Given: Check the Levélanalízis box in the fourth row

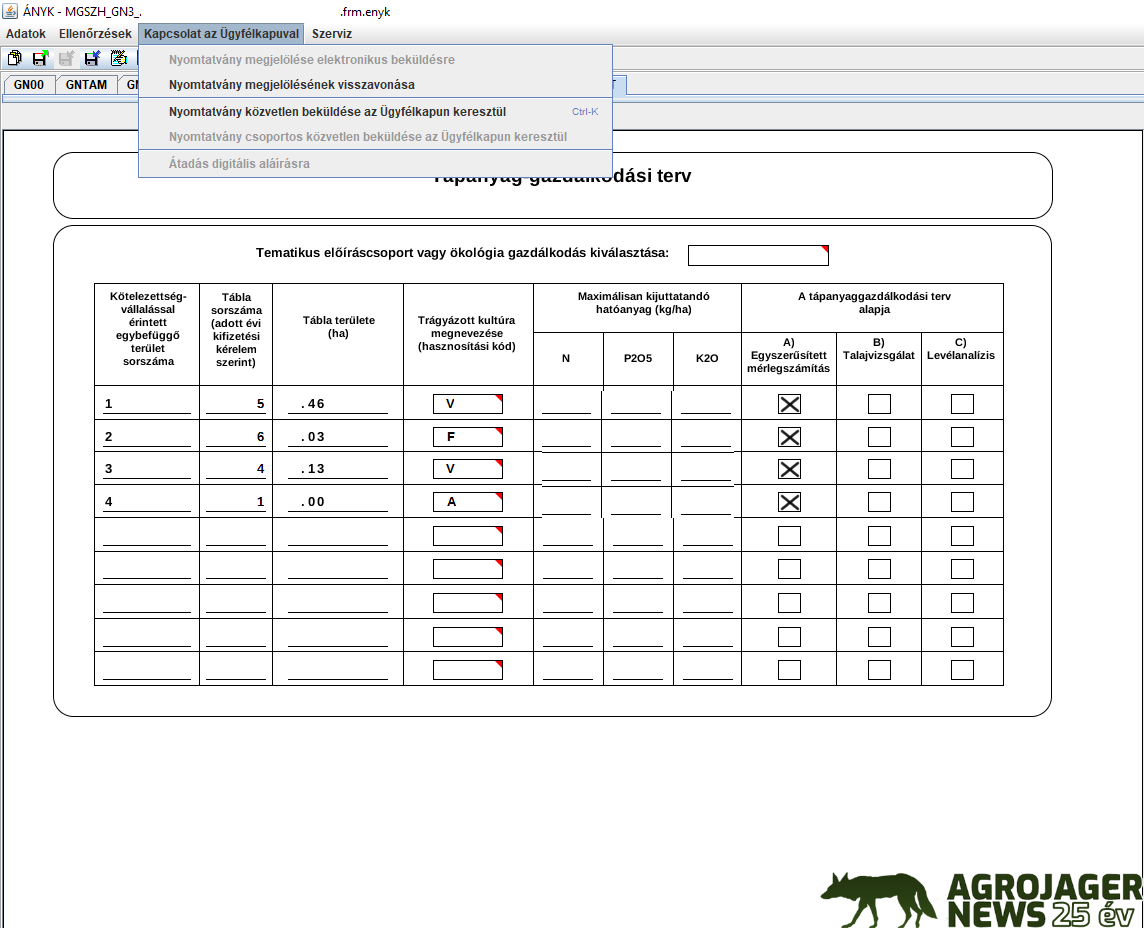Looking at the screenshot, I should tap(962, 502).
